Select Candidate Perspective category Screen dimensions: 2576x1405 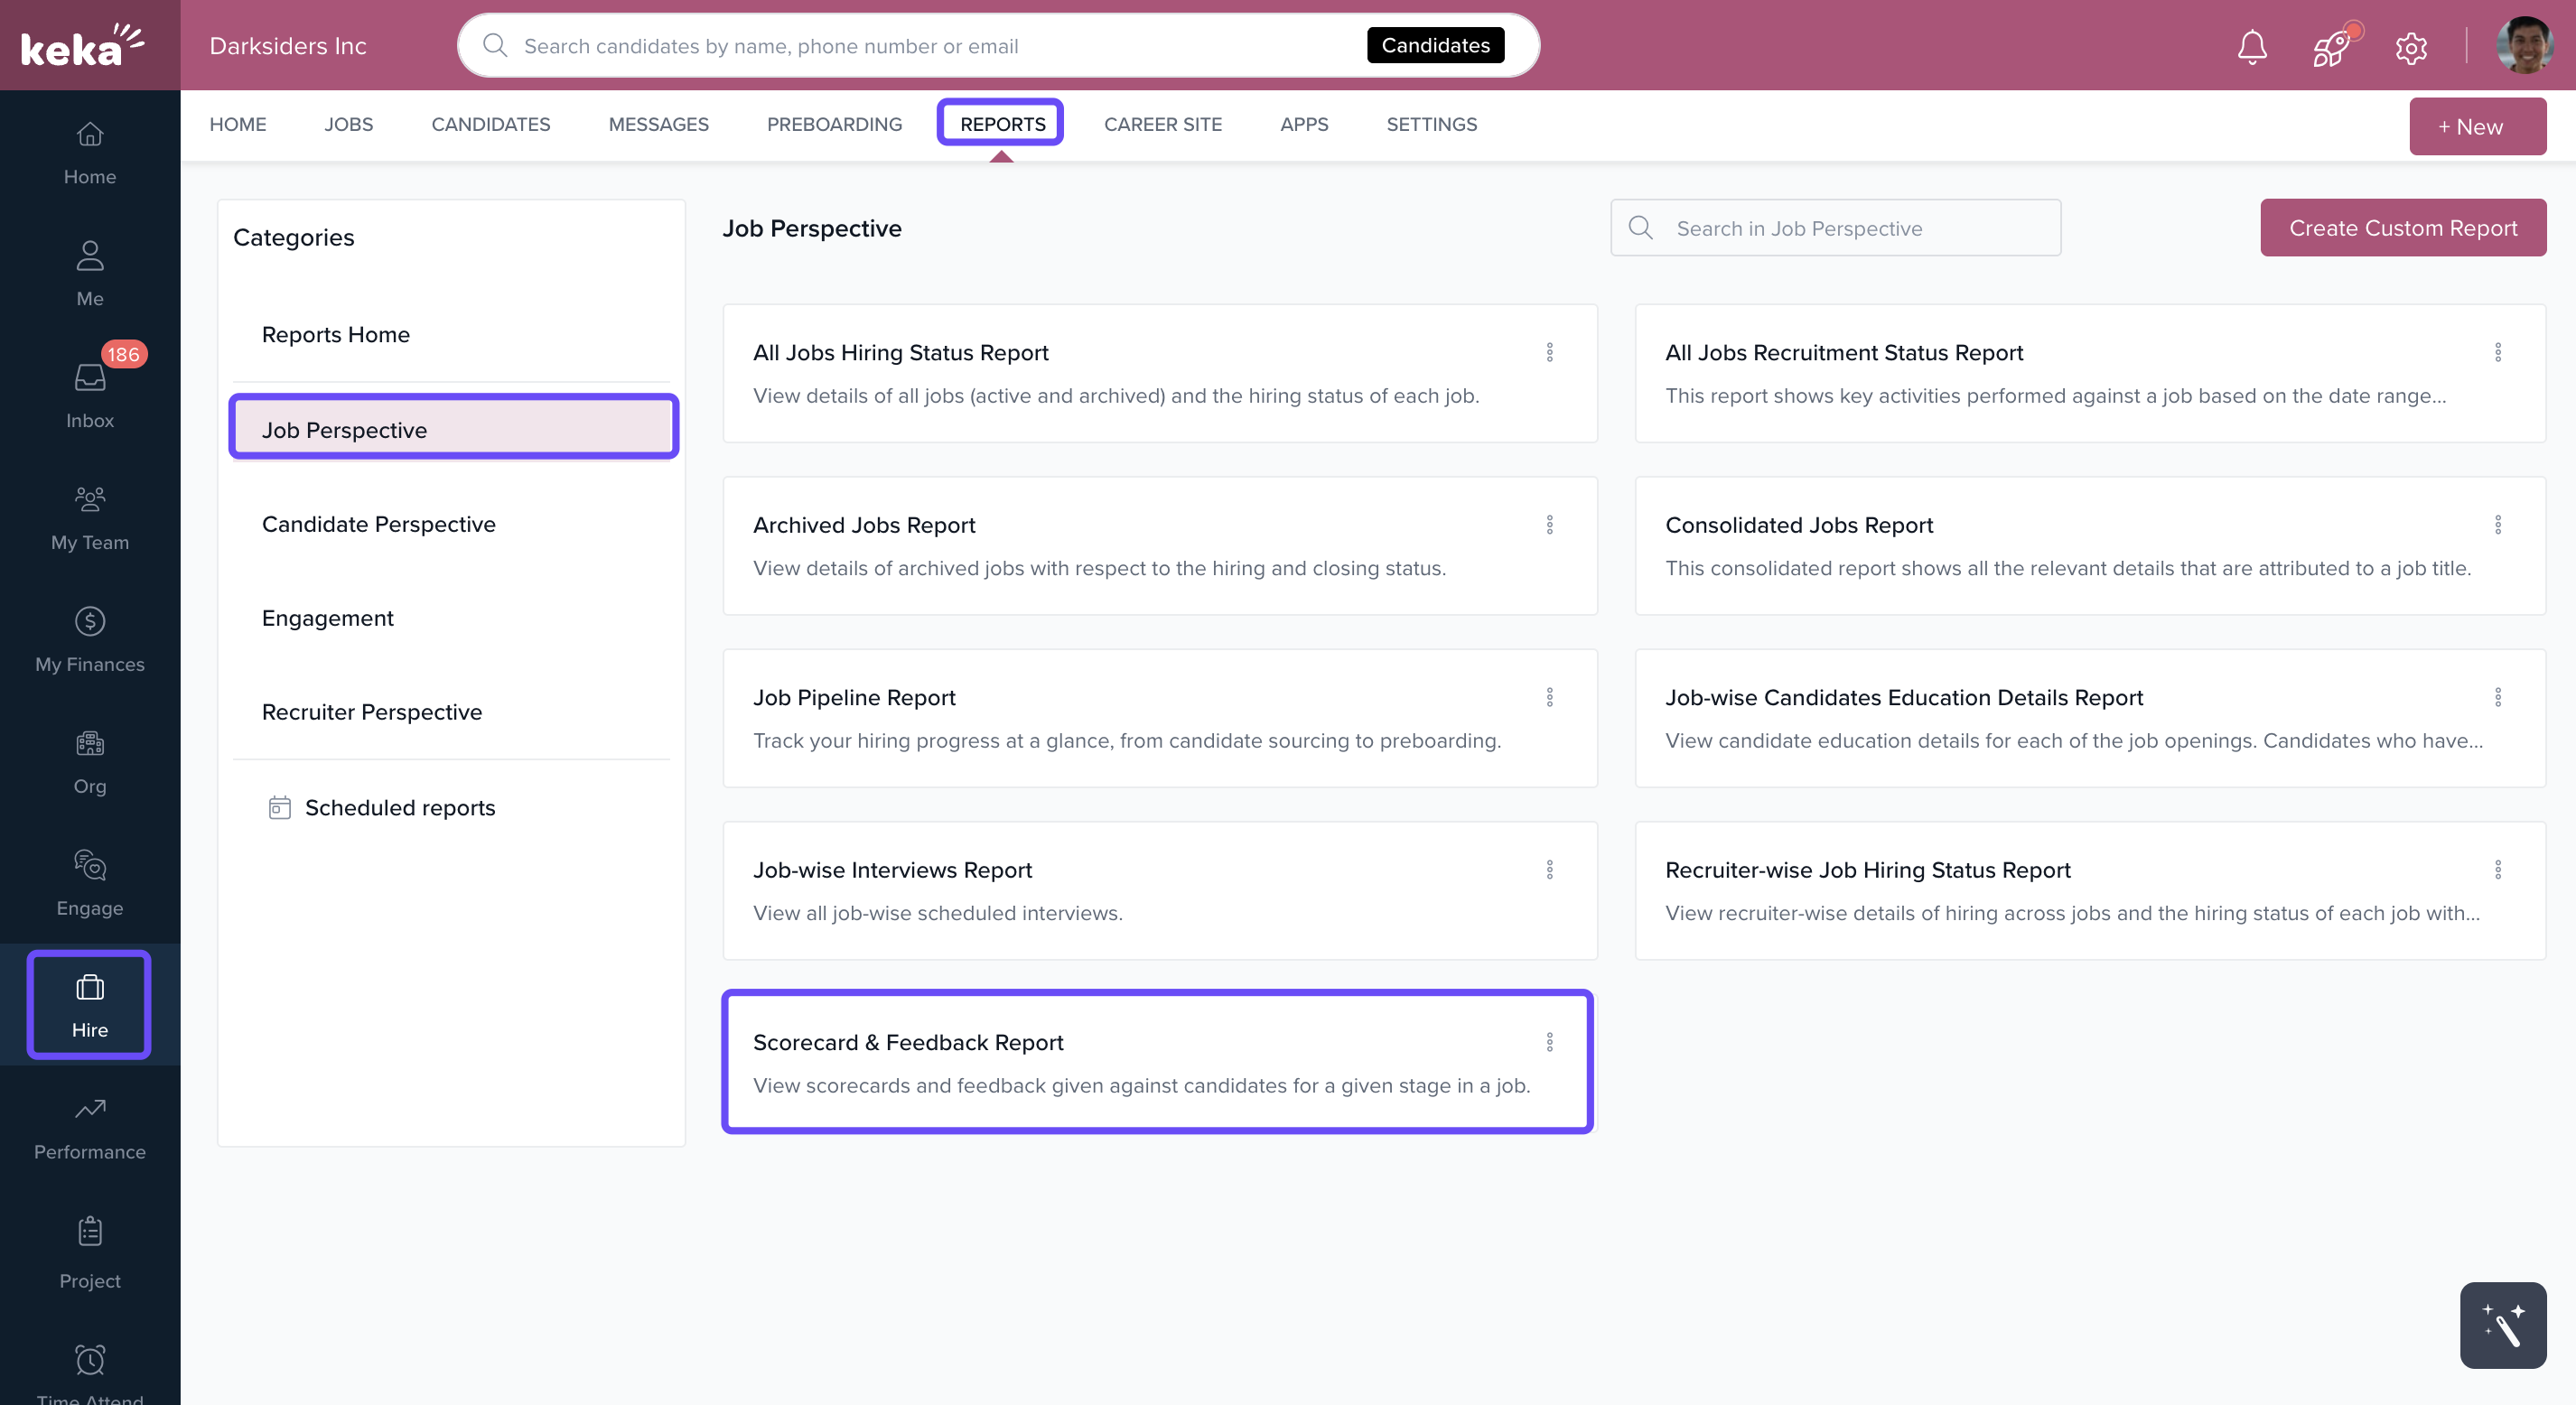pyautogui.click(x=378, y=524)
